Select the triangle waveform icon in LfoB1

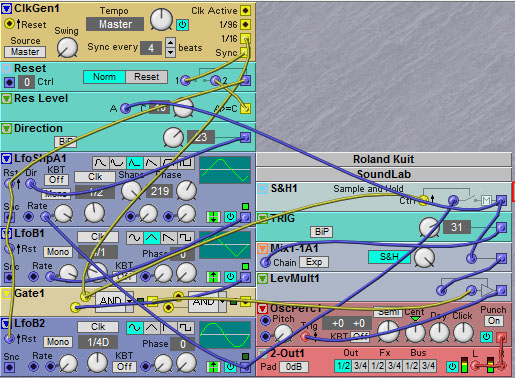point(152,238)
